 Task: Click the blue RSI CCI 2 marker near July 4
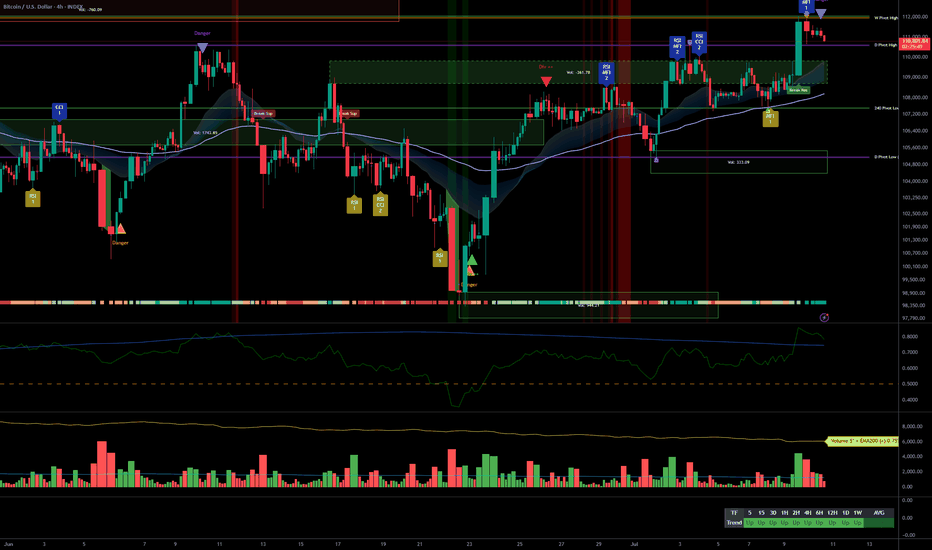(x=699, y=43)
